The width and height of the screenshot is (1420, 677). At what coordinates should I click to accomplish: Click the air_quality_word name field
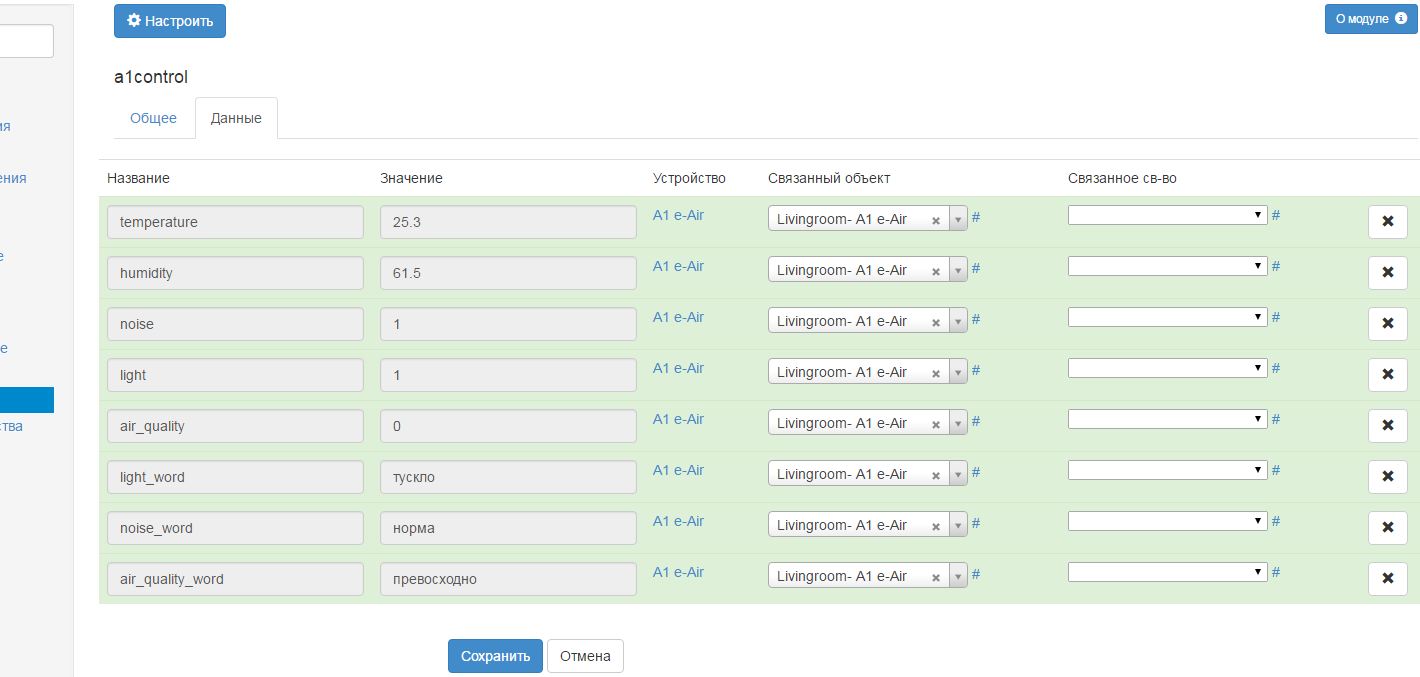[x=235, y=579]
